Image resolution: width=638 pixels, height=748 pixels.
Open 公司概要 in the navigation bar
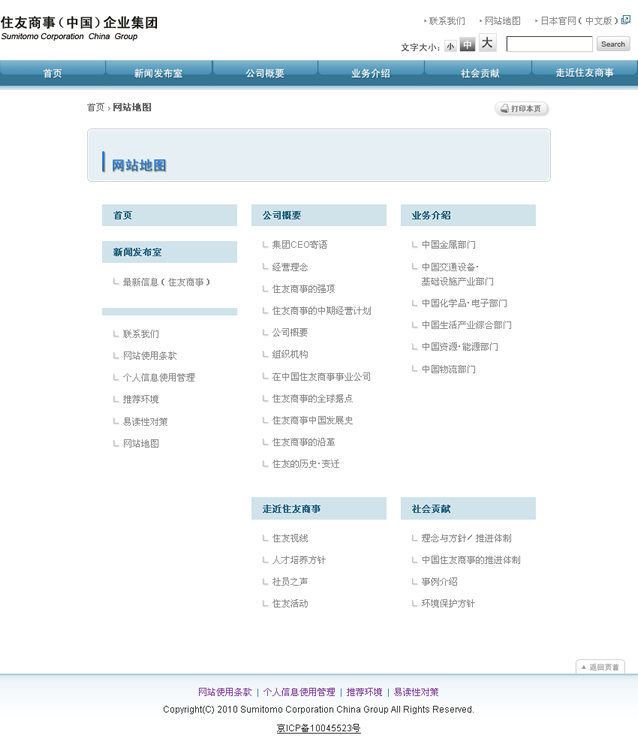(x=265, y=73)
